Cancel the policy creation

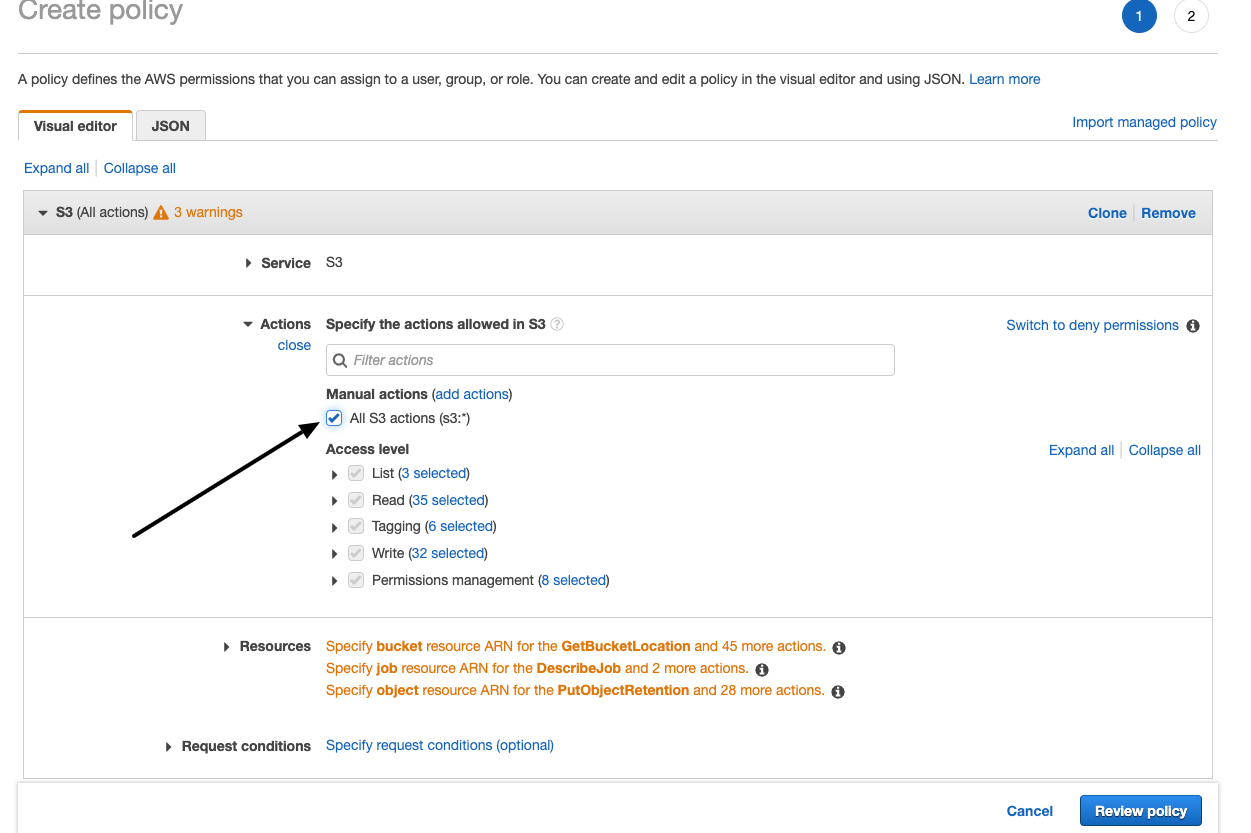click(1030, 811)
